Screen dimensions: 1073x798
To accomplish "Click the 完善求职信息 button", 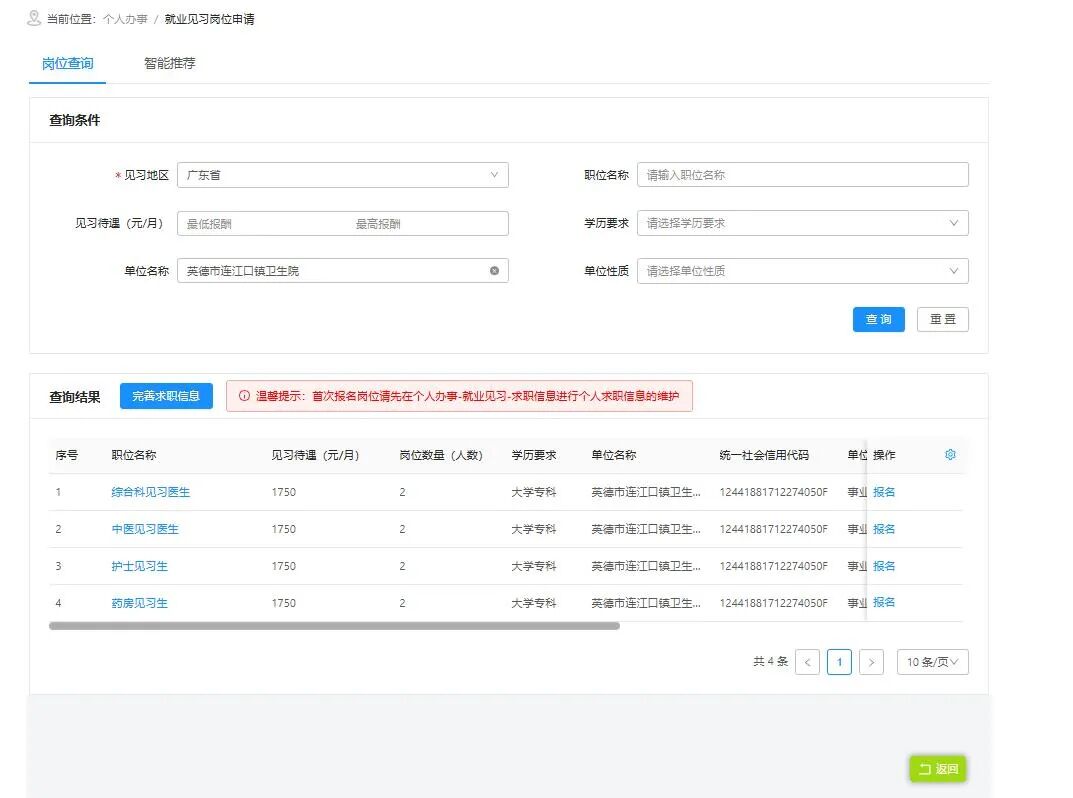I will (x=166, y=396).
